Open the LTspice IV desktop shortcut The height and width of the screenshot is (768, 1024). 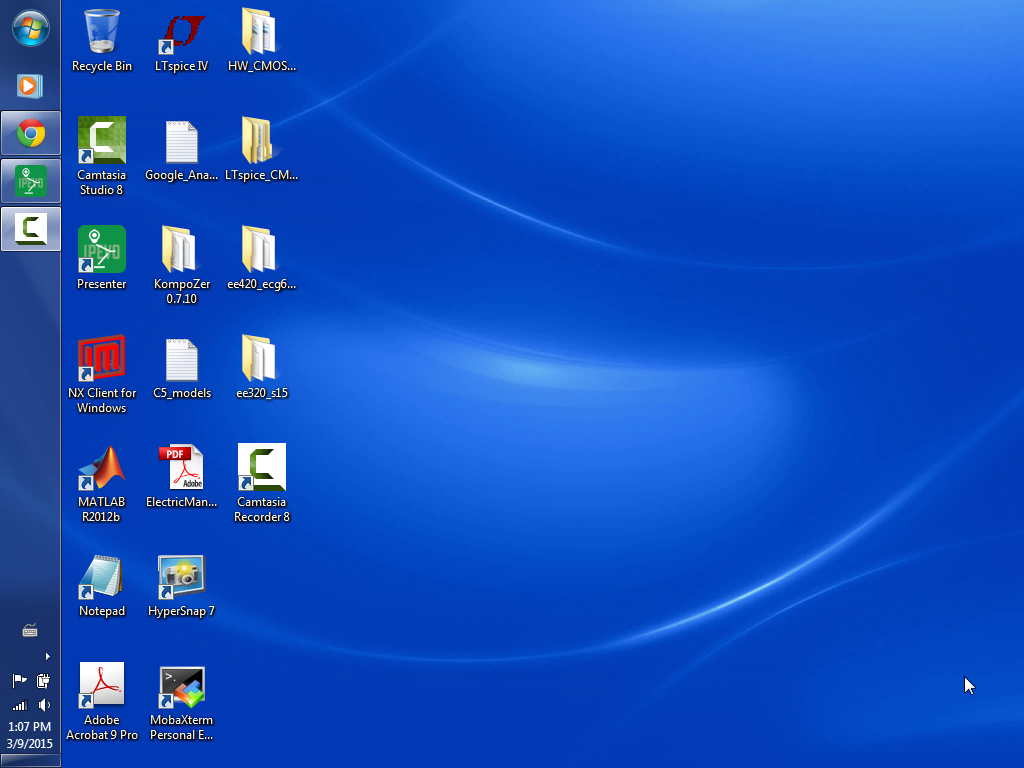click(x=182, y=33)
